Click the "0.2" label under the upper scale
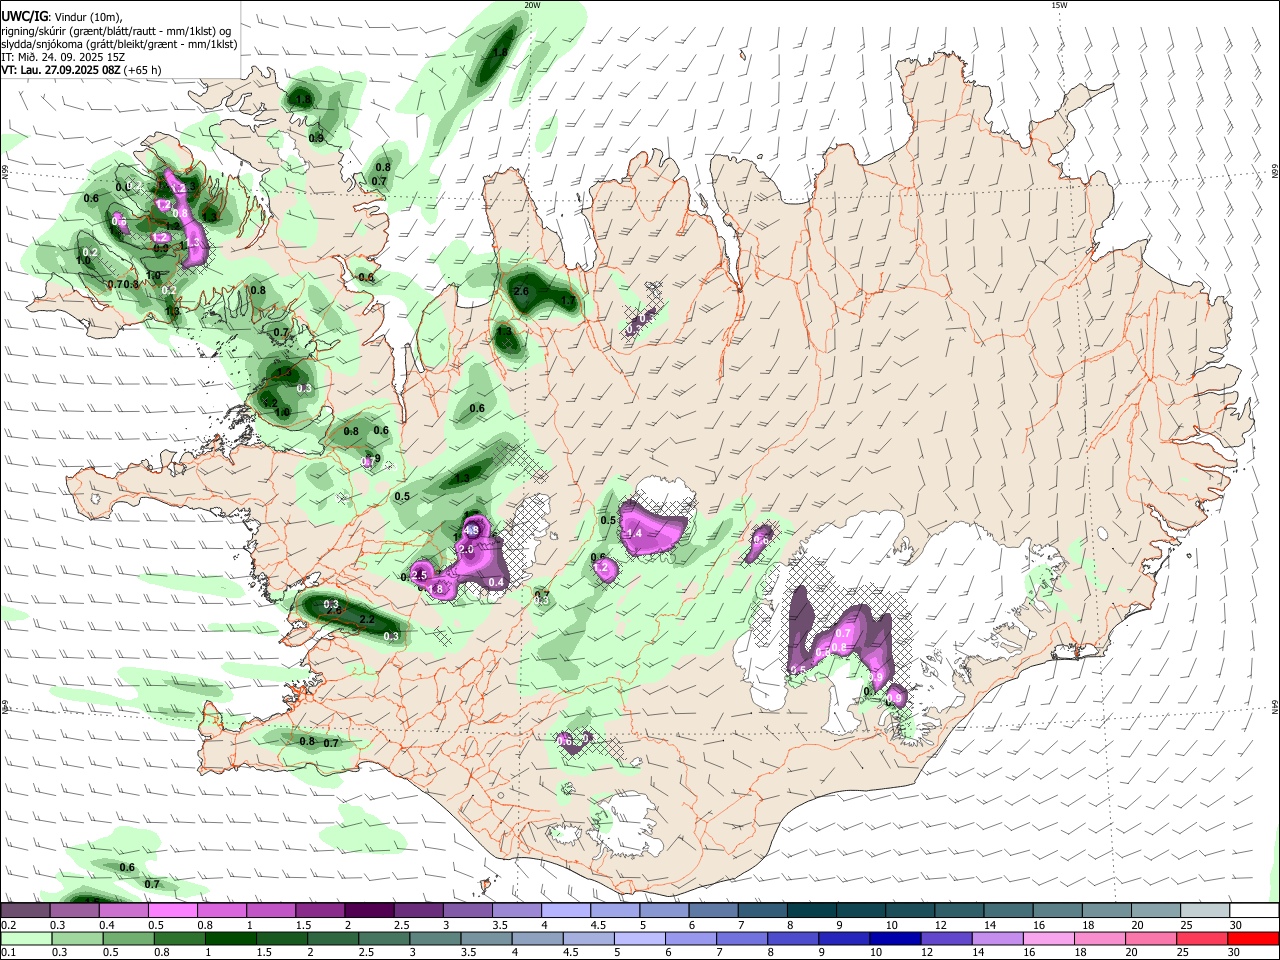 9,925
